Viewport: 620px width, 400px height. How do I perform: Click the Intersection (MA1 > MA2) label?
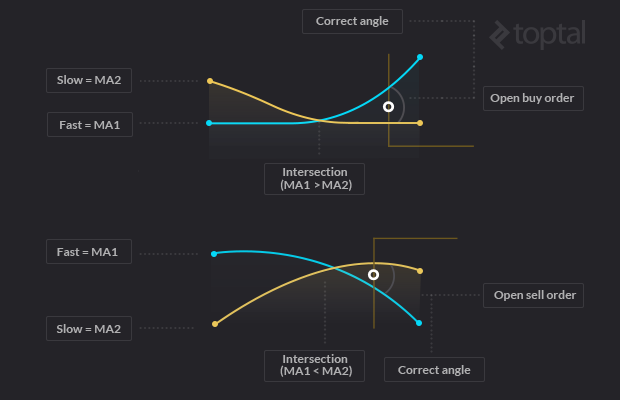[x=314, y=179]
